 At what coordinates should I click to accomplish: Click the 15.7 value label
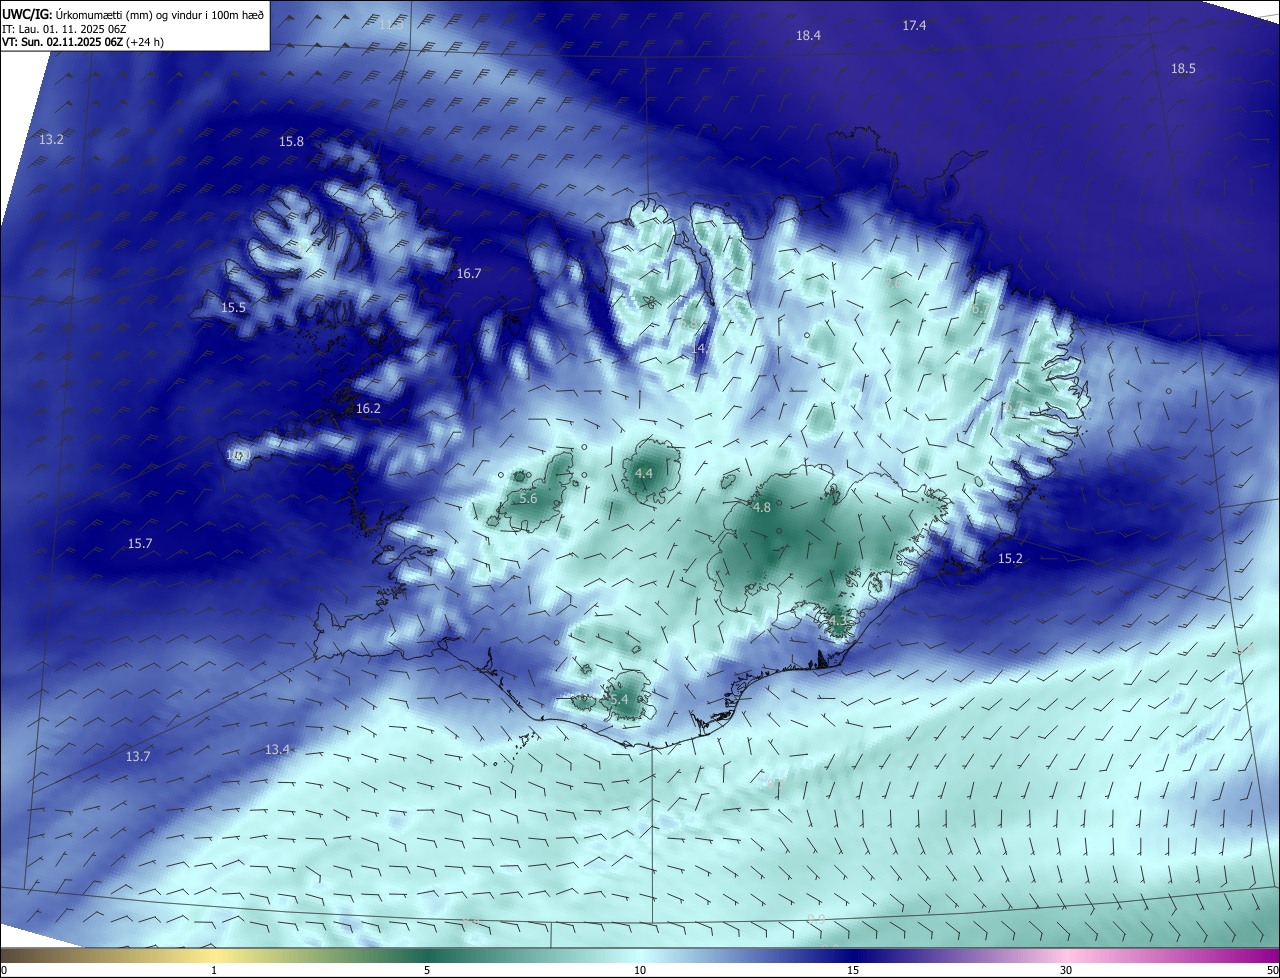click(140, 543)
